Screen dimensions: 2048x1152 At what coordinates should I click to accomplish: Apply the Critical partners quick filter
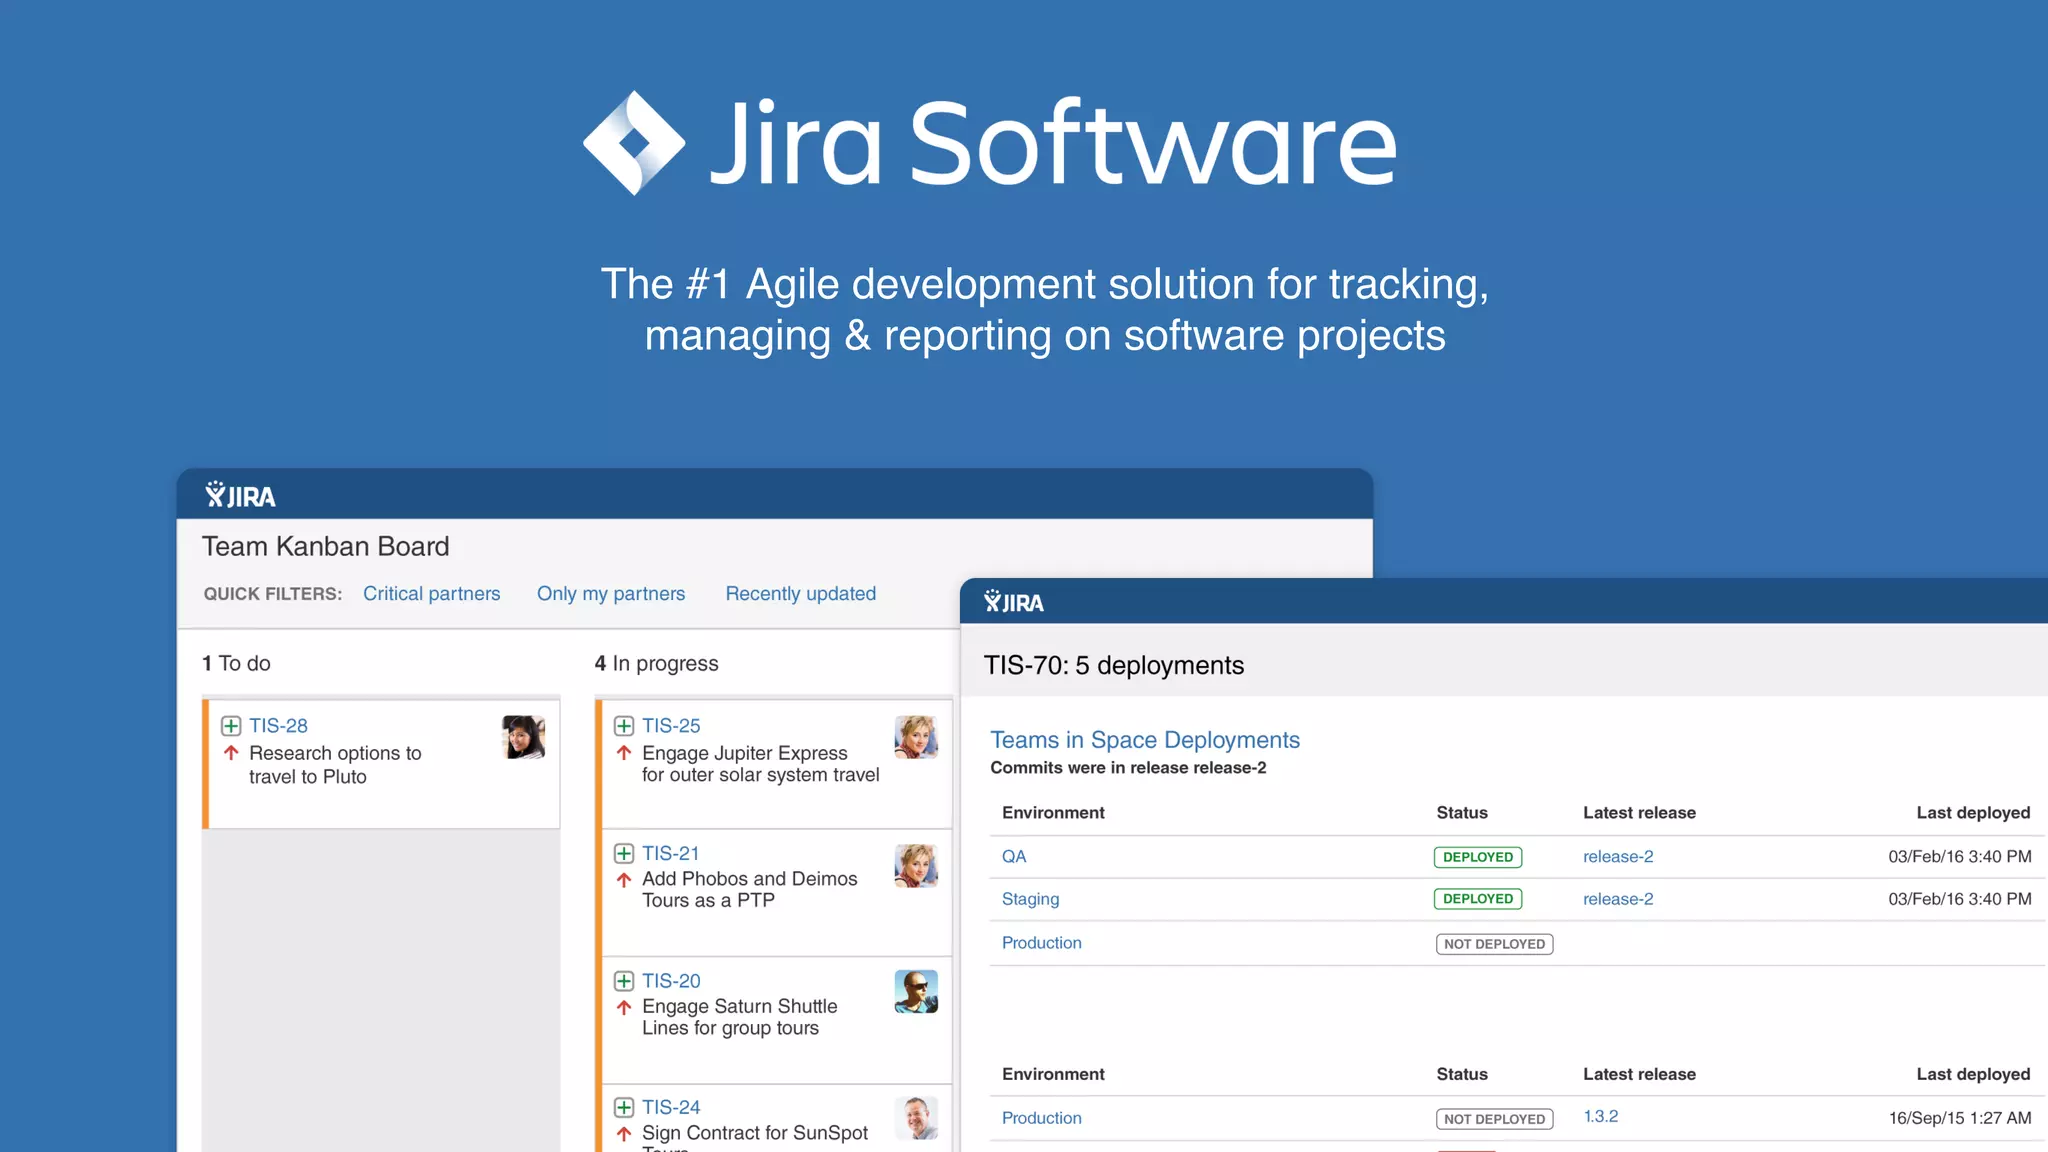431,594
